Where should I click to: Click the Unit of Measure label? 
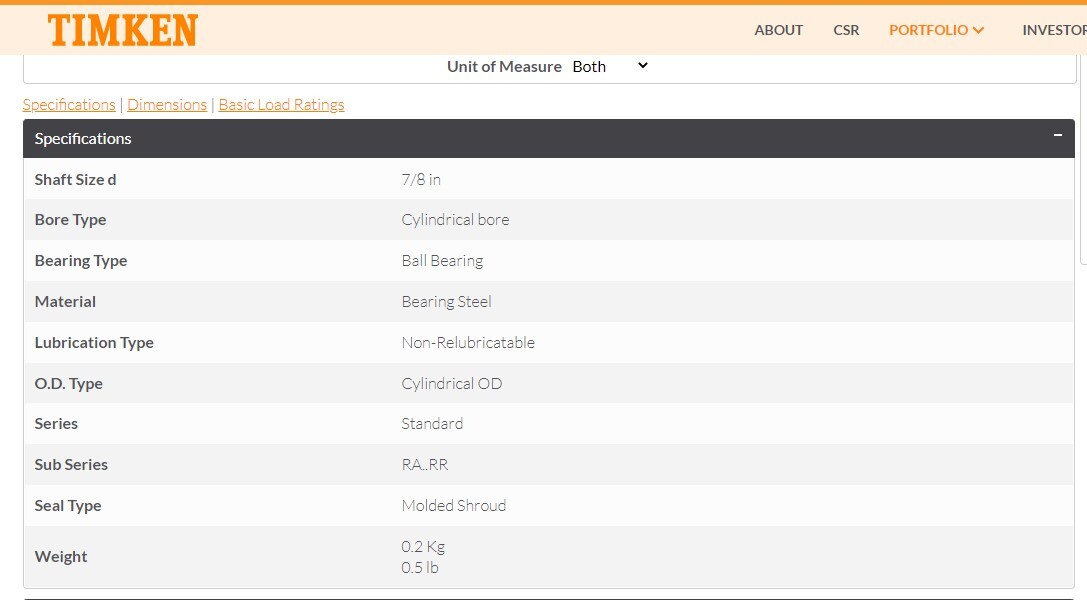coord(504,67)
